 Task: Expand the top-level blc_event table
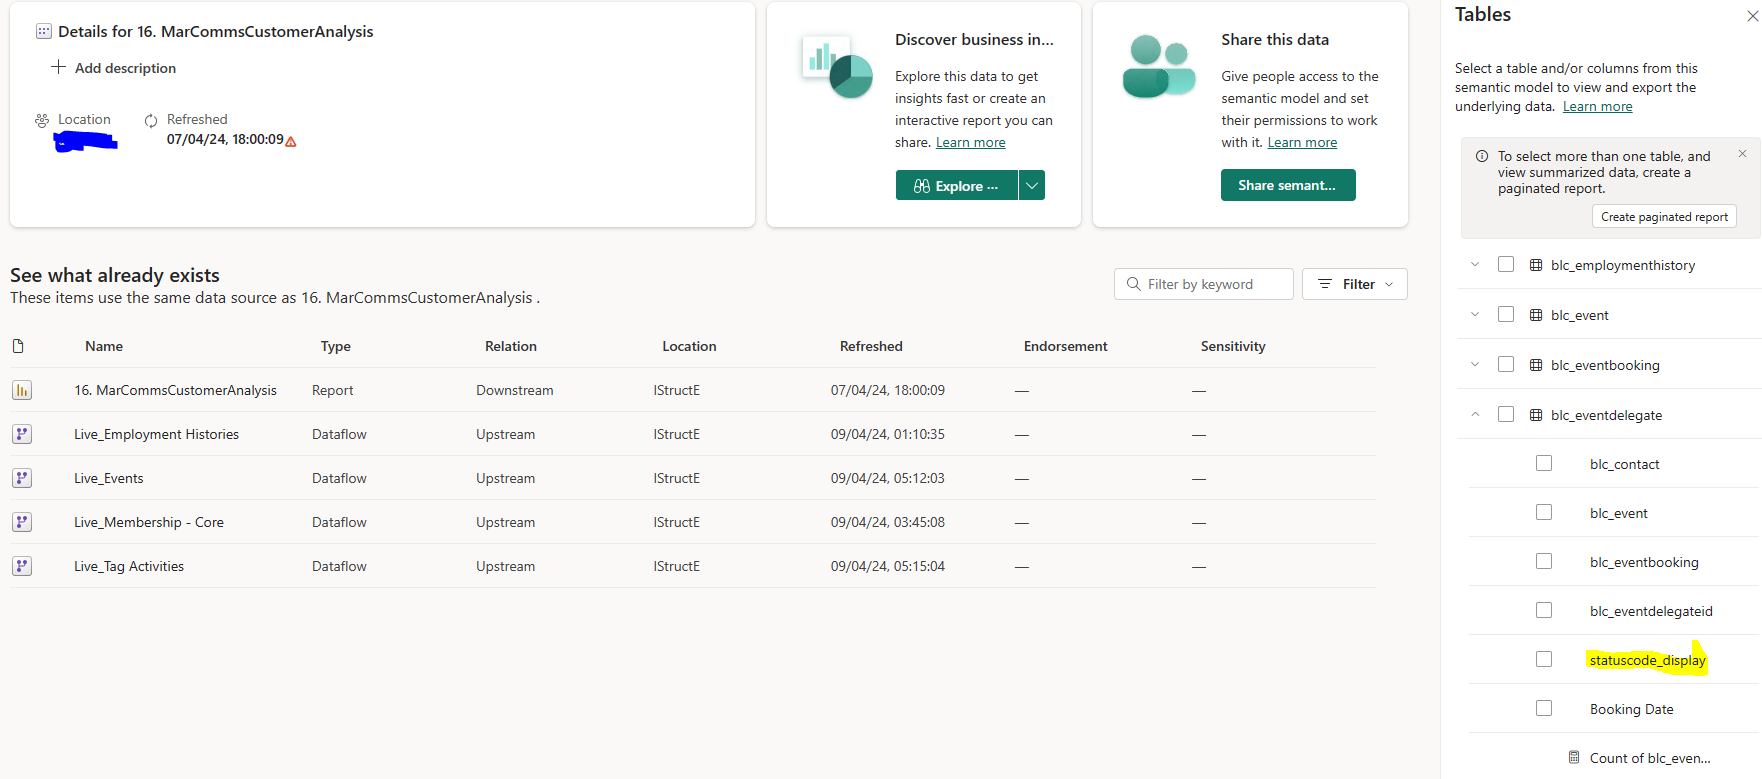click(1475, 314)
